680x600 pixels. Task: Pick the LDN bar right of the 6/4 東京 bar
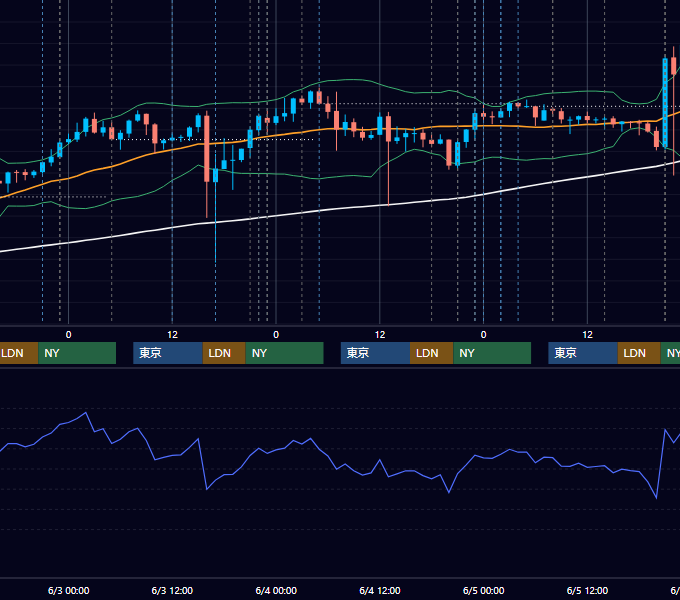[x=432, y=353]
